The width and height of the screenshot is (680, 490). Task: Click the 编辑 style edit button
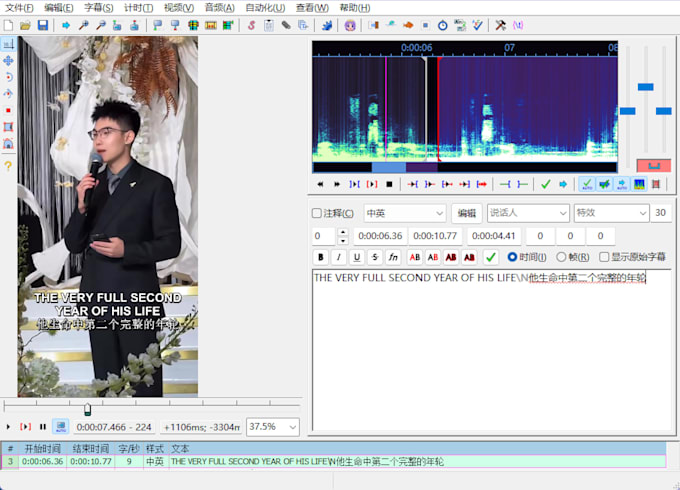pos(467,213)
